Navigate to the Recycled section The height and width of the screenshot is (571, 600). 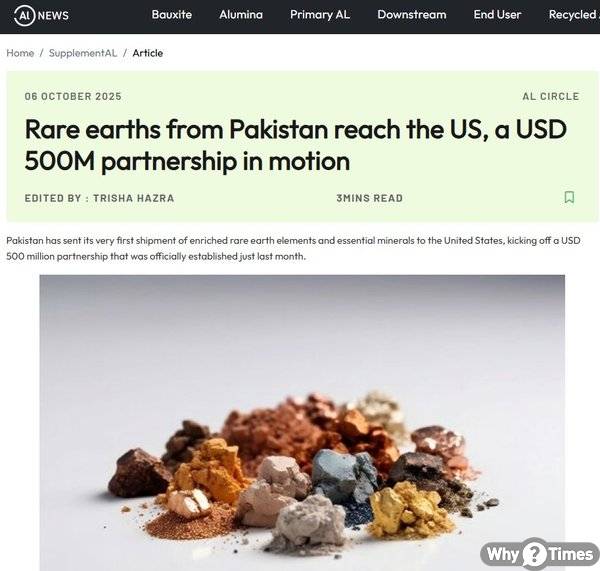[x=574, y=15]
